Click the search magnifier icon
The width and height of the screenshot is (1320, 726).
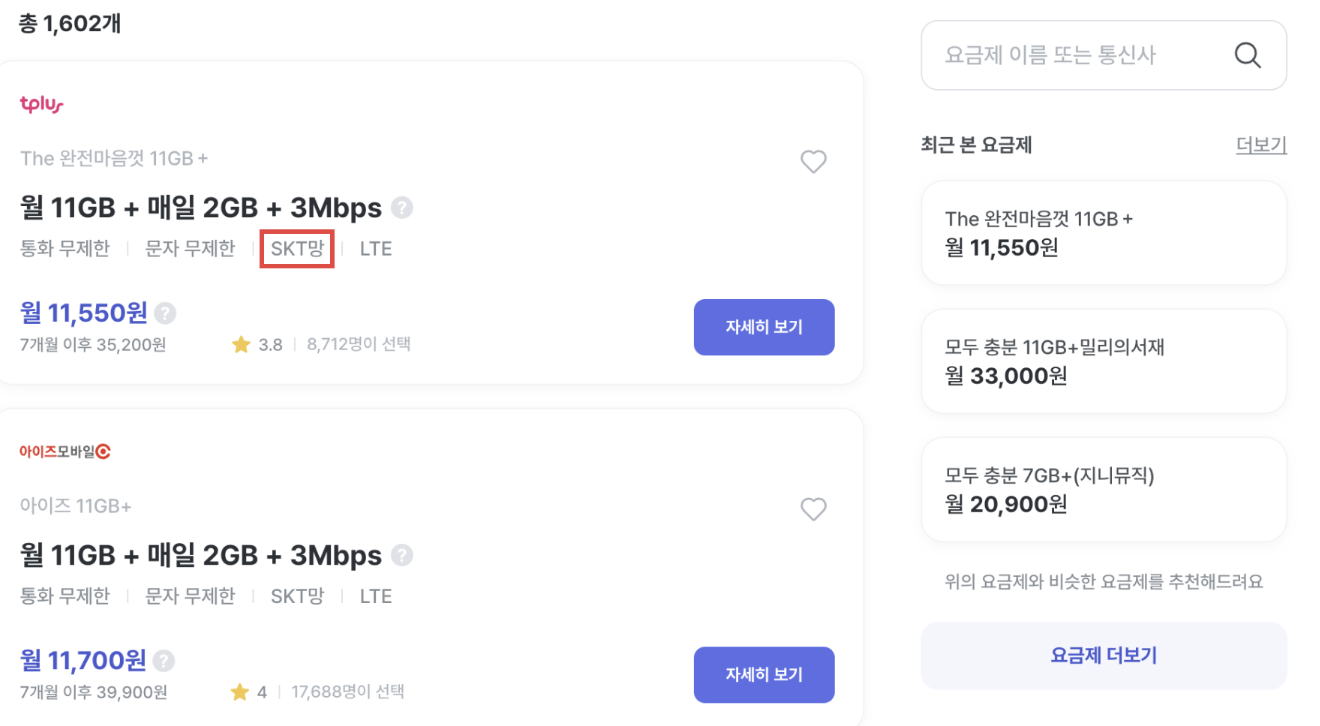[1247, 55]
